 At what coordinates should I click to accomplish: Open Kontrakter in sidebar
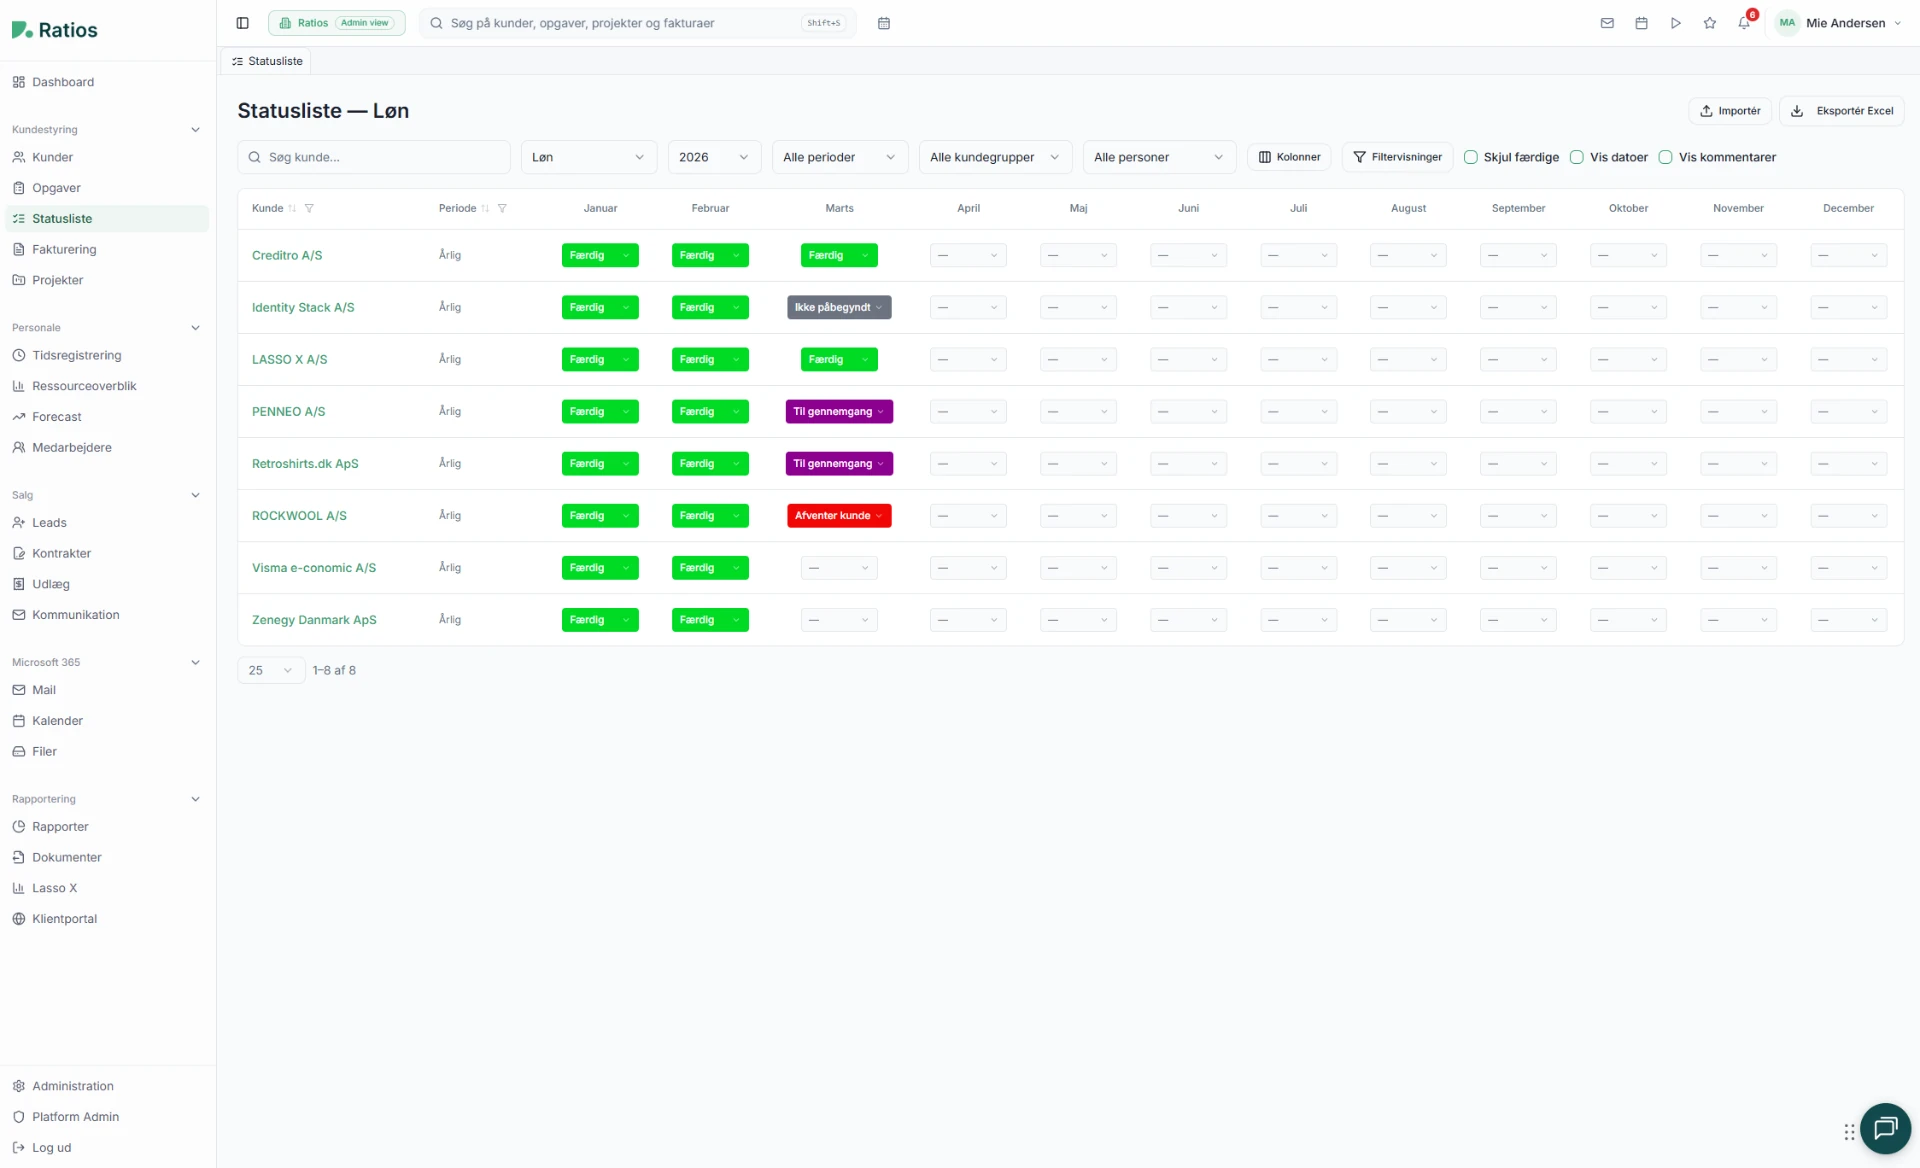(107, 553)
